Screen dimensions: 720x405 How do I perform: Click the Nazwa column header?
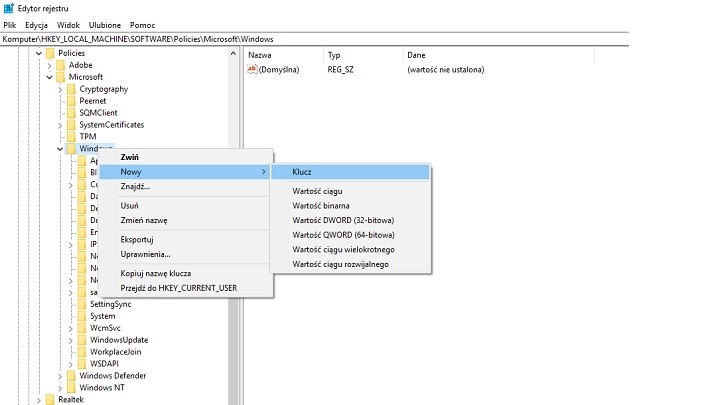284,55
